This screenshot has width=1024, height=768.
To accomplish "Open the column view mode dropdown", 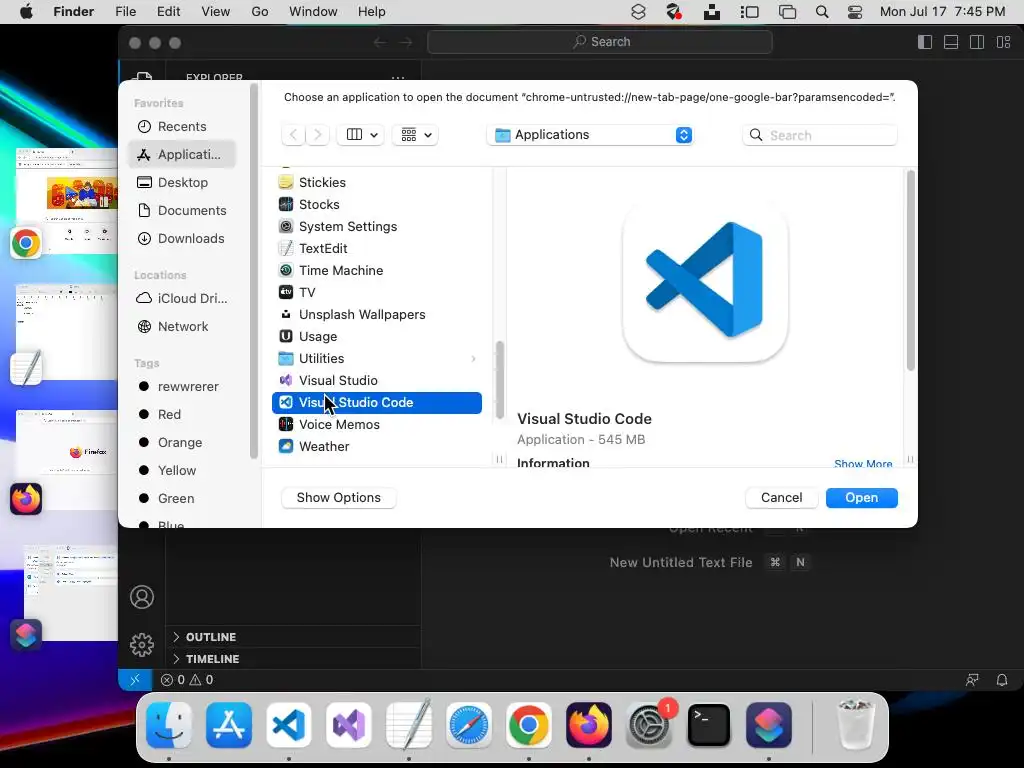I will coord(360,135).
